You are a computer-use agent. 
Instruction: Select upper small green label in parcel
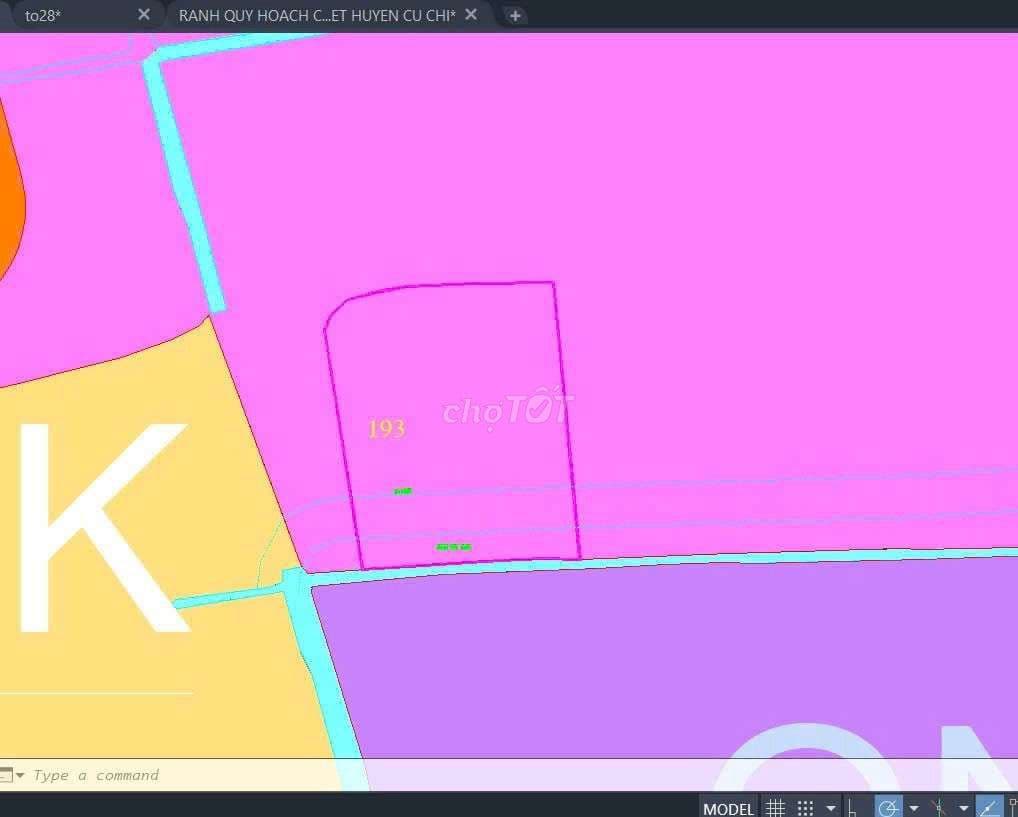(x=403, y=491)
